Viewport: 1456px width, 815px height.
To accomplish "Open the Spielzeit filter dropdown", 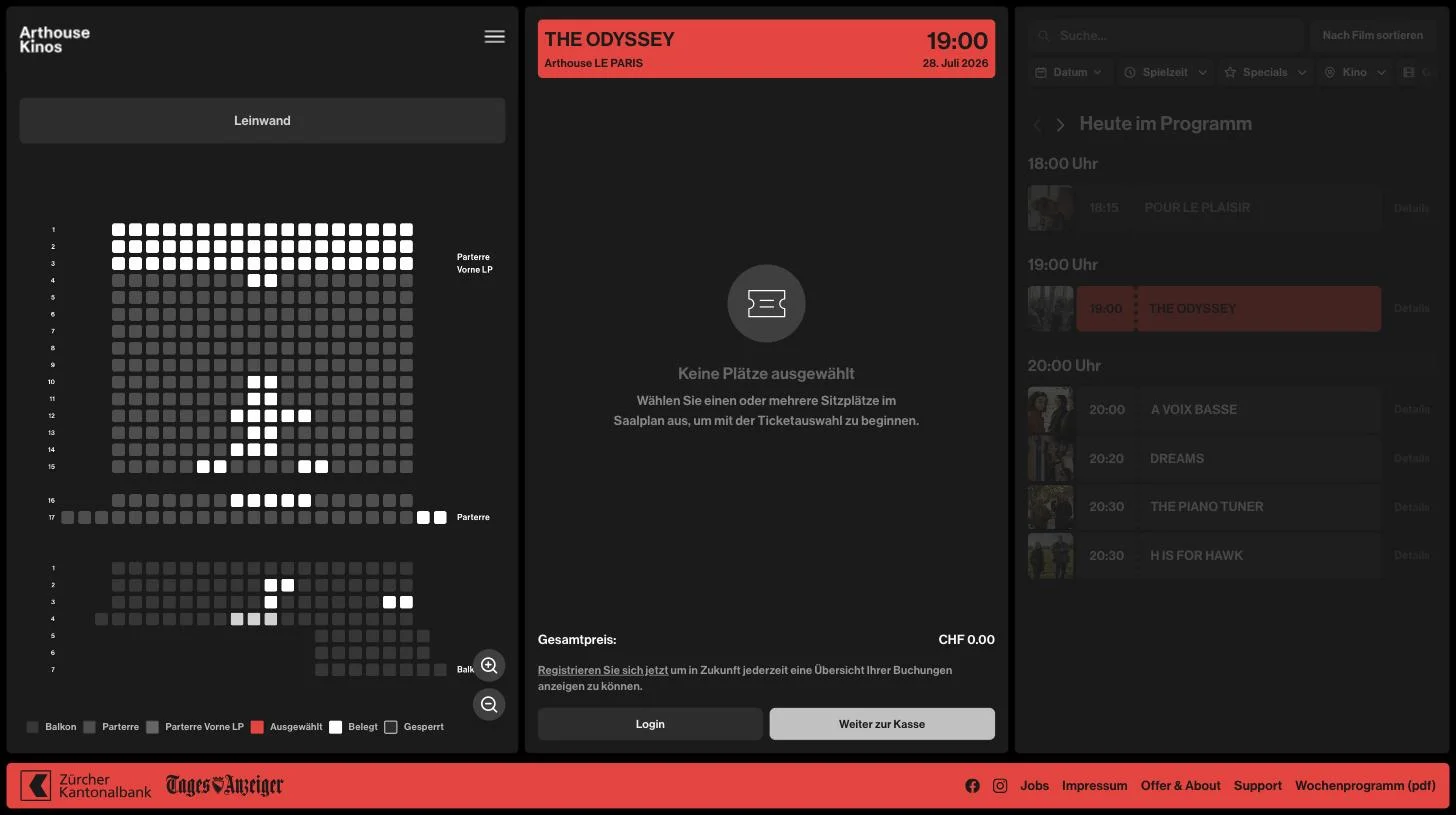I will [1165, 72].
